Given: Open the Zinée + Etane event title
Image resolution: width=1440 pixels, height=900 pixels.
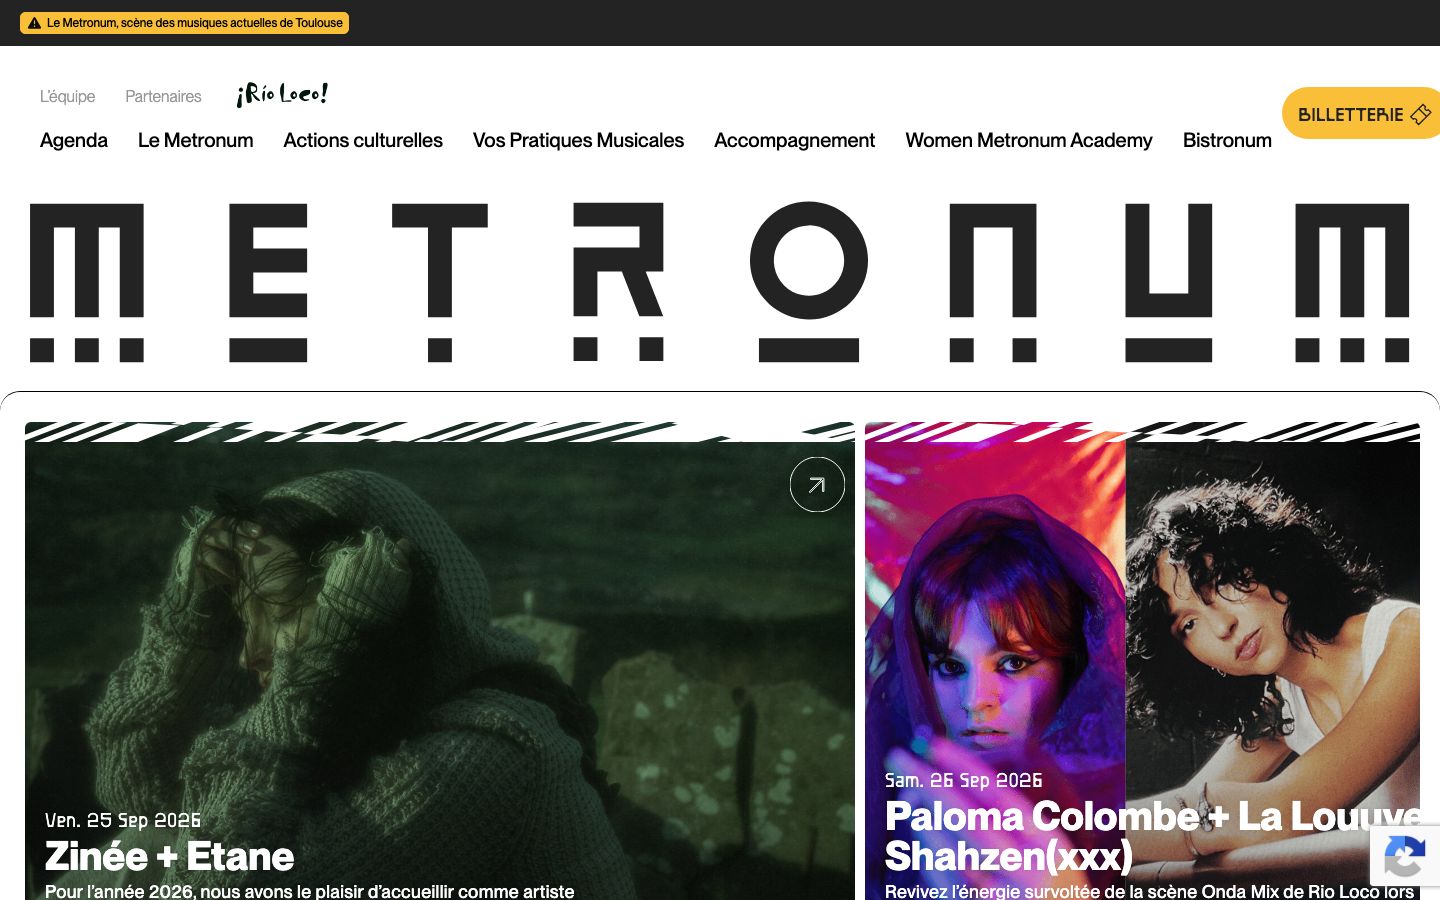Looking at the screenshot, I should (170, 857).
